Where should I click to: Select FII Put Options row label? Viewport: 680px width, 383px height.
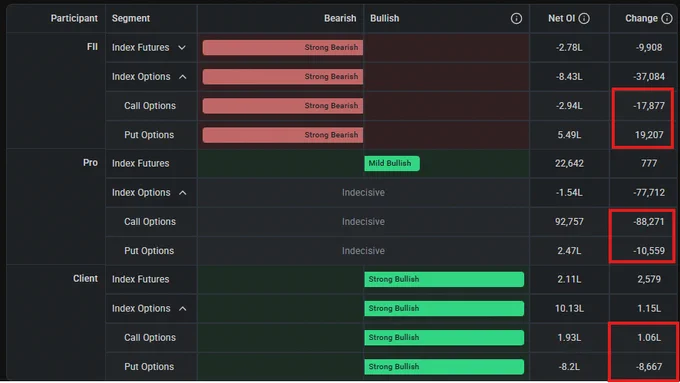[149, 135]
